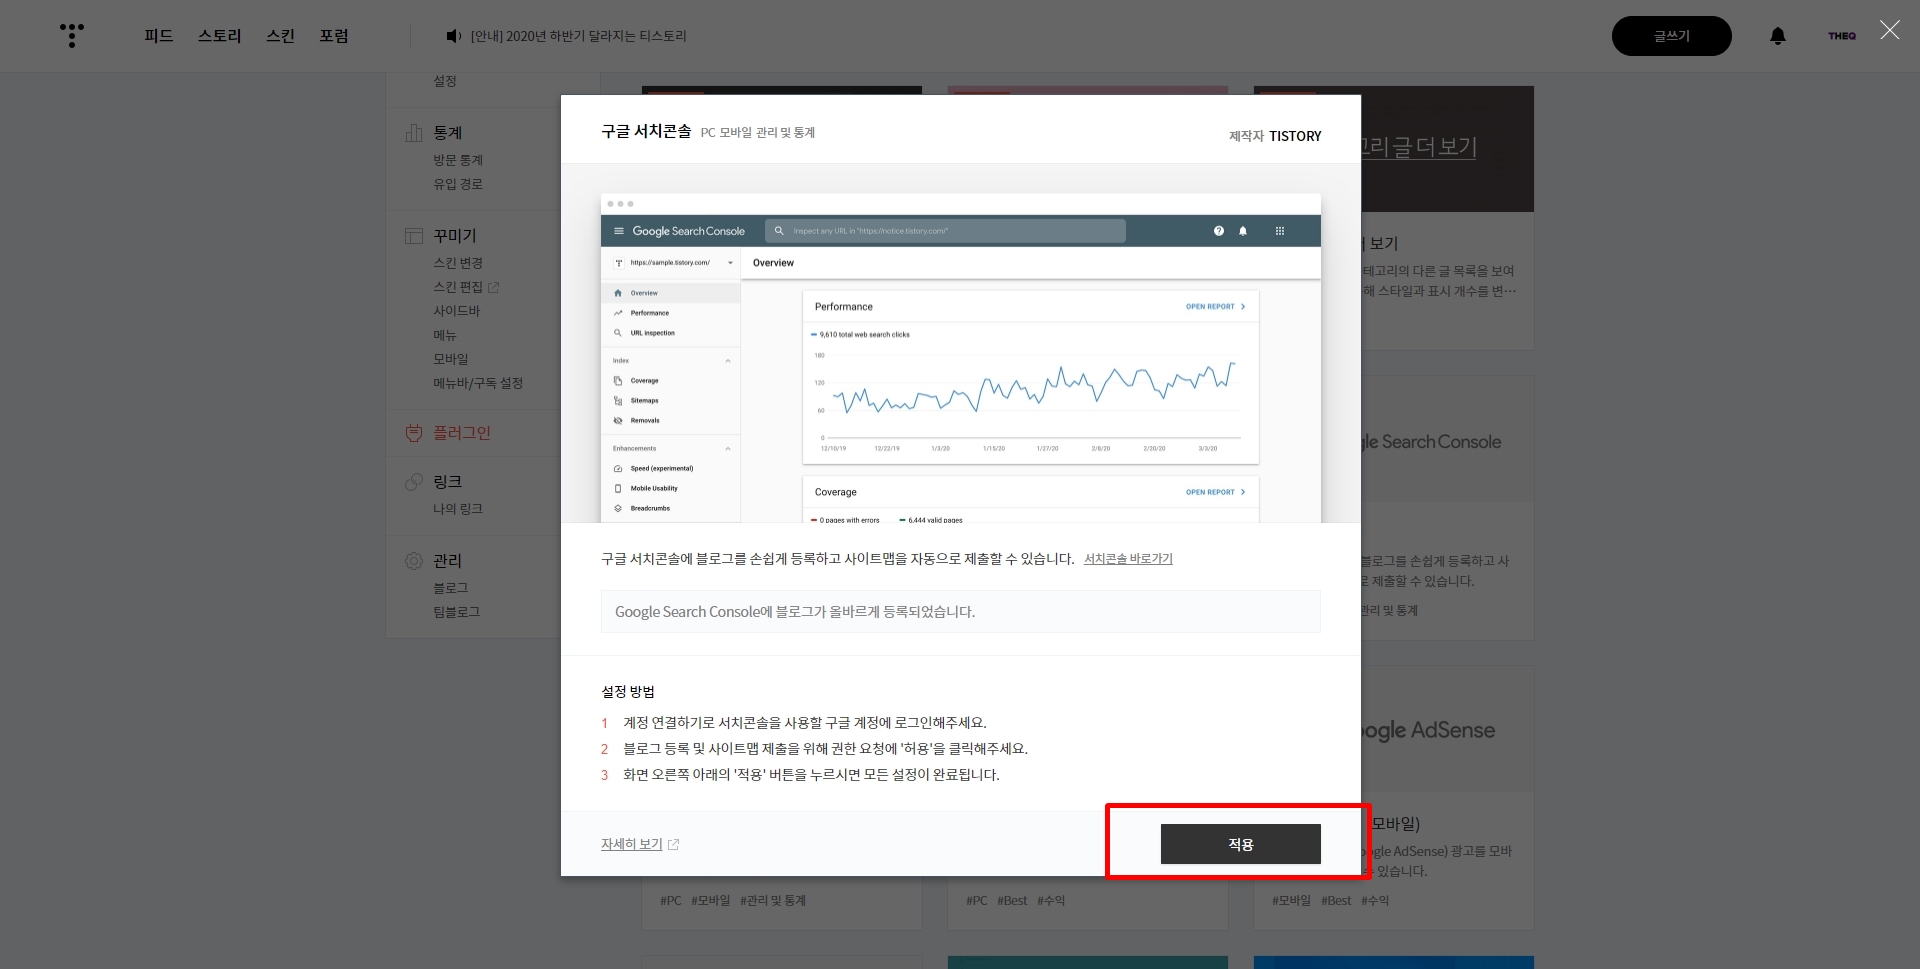Close the plugin dialog with X
Screen dimensions: 1920x969
click(x=1889, y=30)
